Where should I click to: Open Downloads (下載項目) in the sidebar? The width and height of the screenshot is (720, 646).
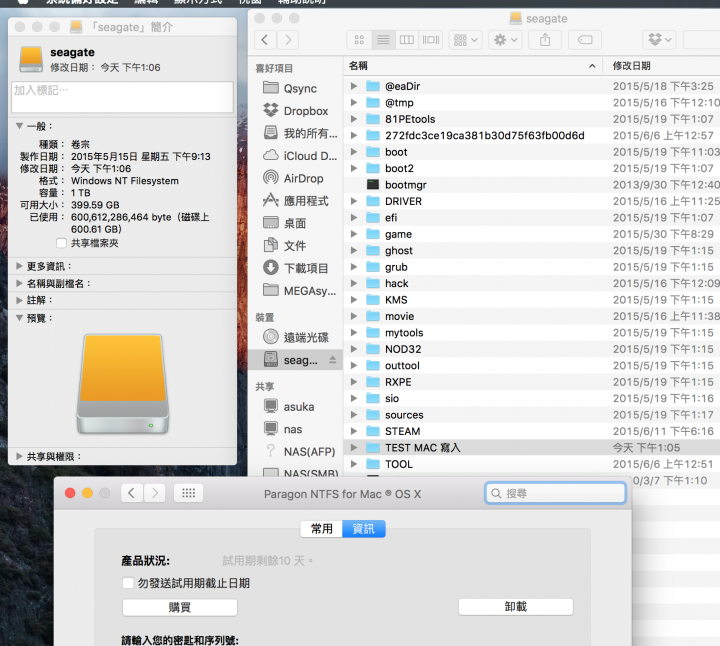pos(296,268)
